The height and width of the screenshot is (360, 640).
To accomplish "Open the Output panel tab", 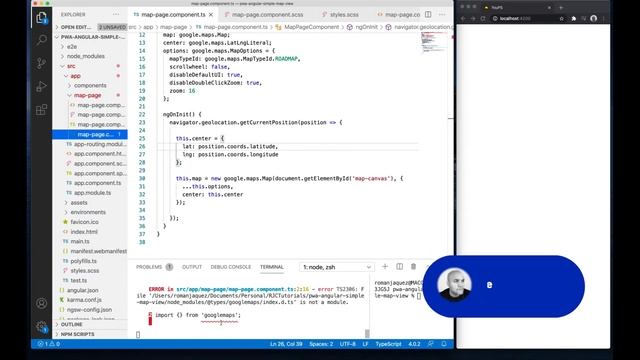I will click(192, 267).
